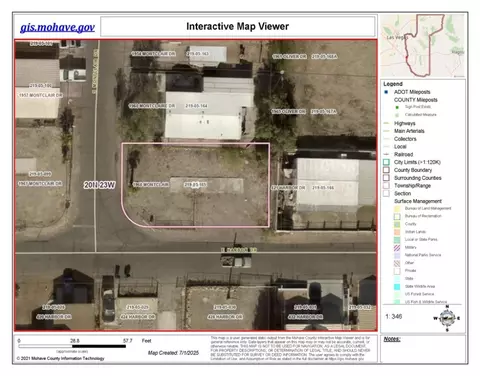Click the Other hatched legend swatch

click(397, 263)
